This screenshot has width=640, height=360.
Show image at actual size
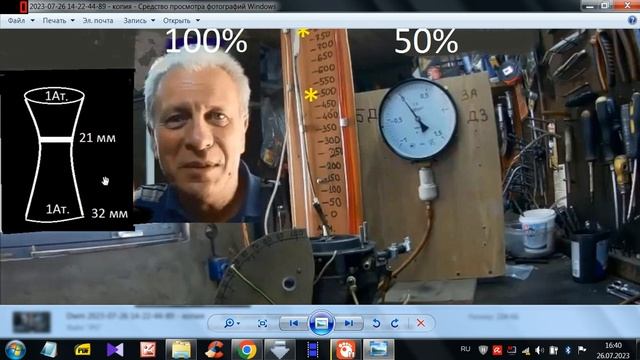coord(262,323)
